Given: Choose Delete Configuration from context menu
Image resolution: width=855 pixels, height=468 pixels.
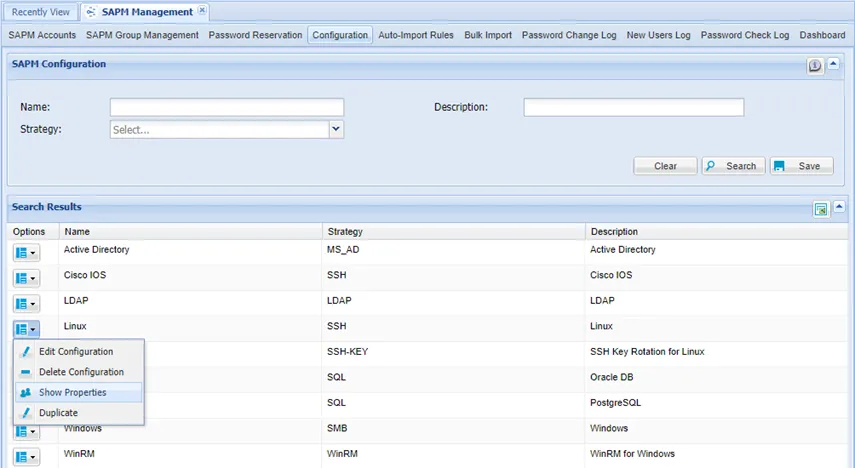Looking at the screenshot, I should [79, 372].
